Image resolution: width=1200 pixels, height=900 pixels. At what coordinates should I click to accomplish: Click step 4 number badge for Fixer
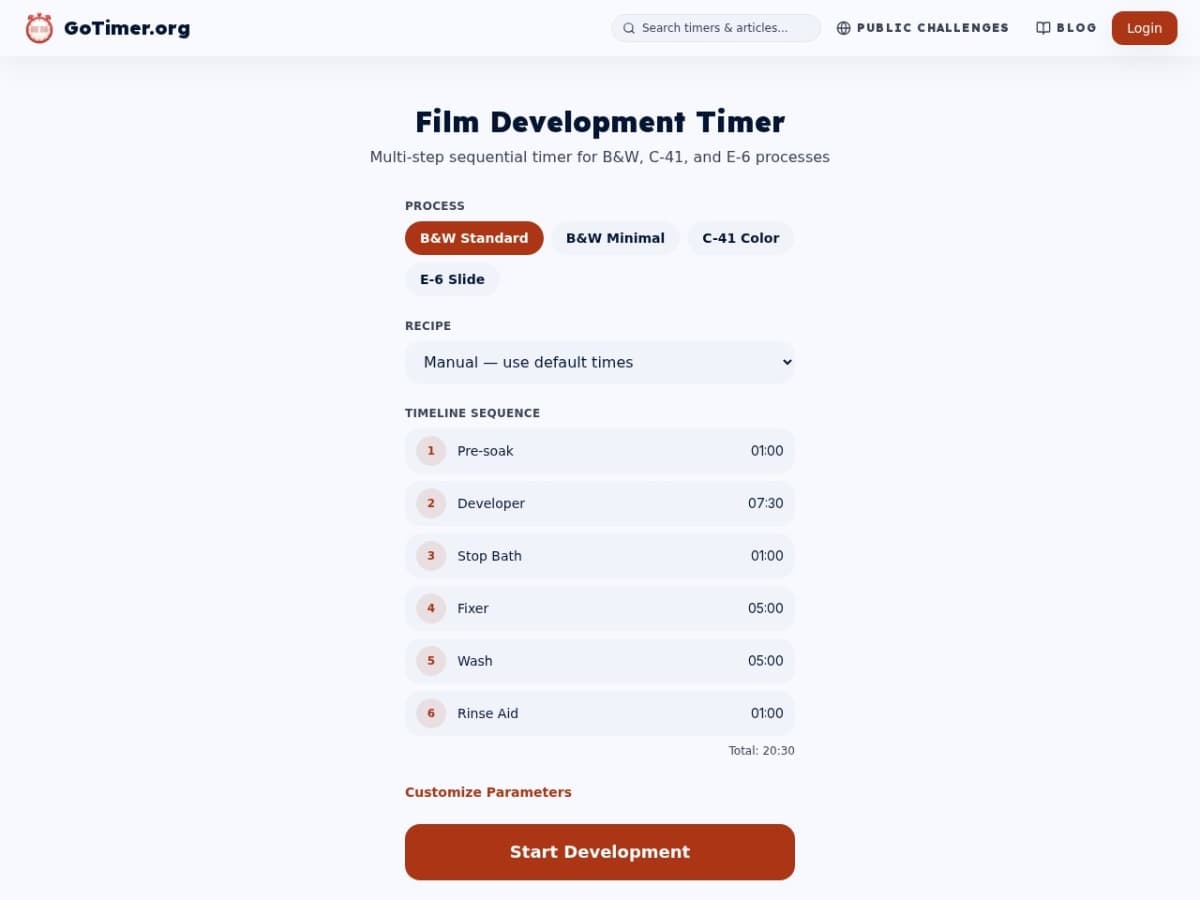pos(431,608)
